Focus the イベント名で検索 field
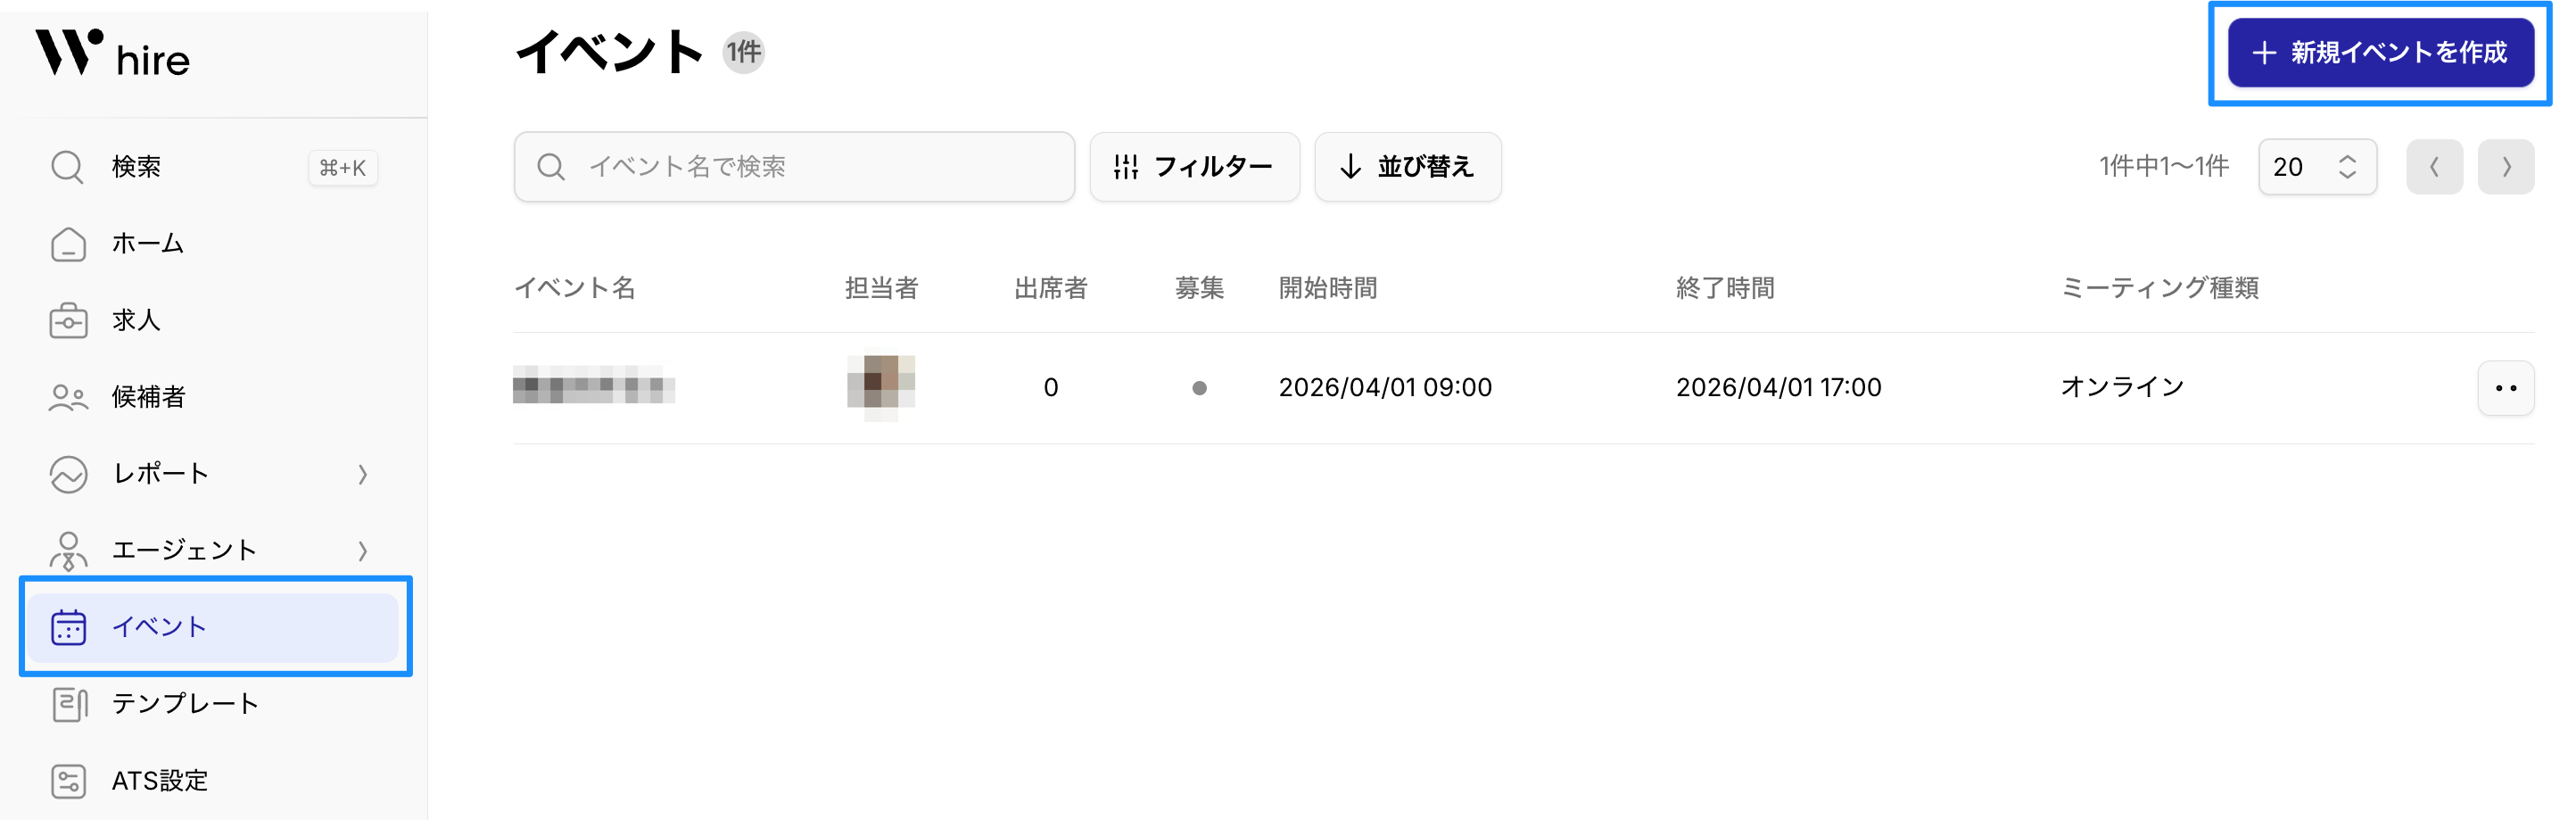Screen dimensions: 2576x820 (794, 167)
